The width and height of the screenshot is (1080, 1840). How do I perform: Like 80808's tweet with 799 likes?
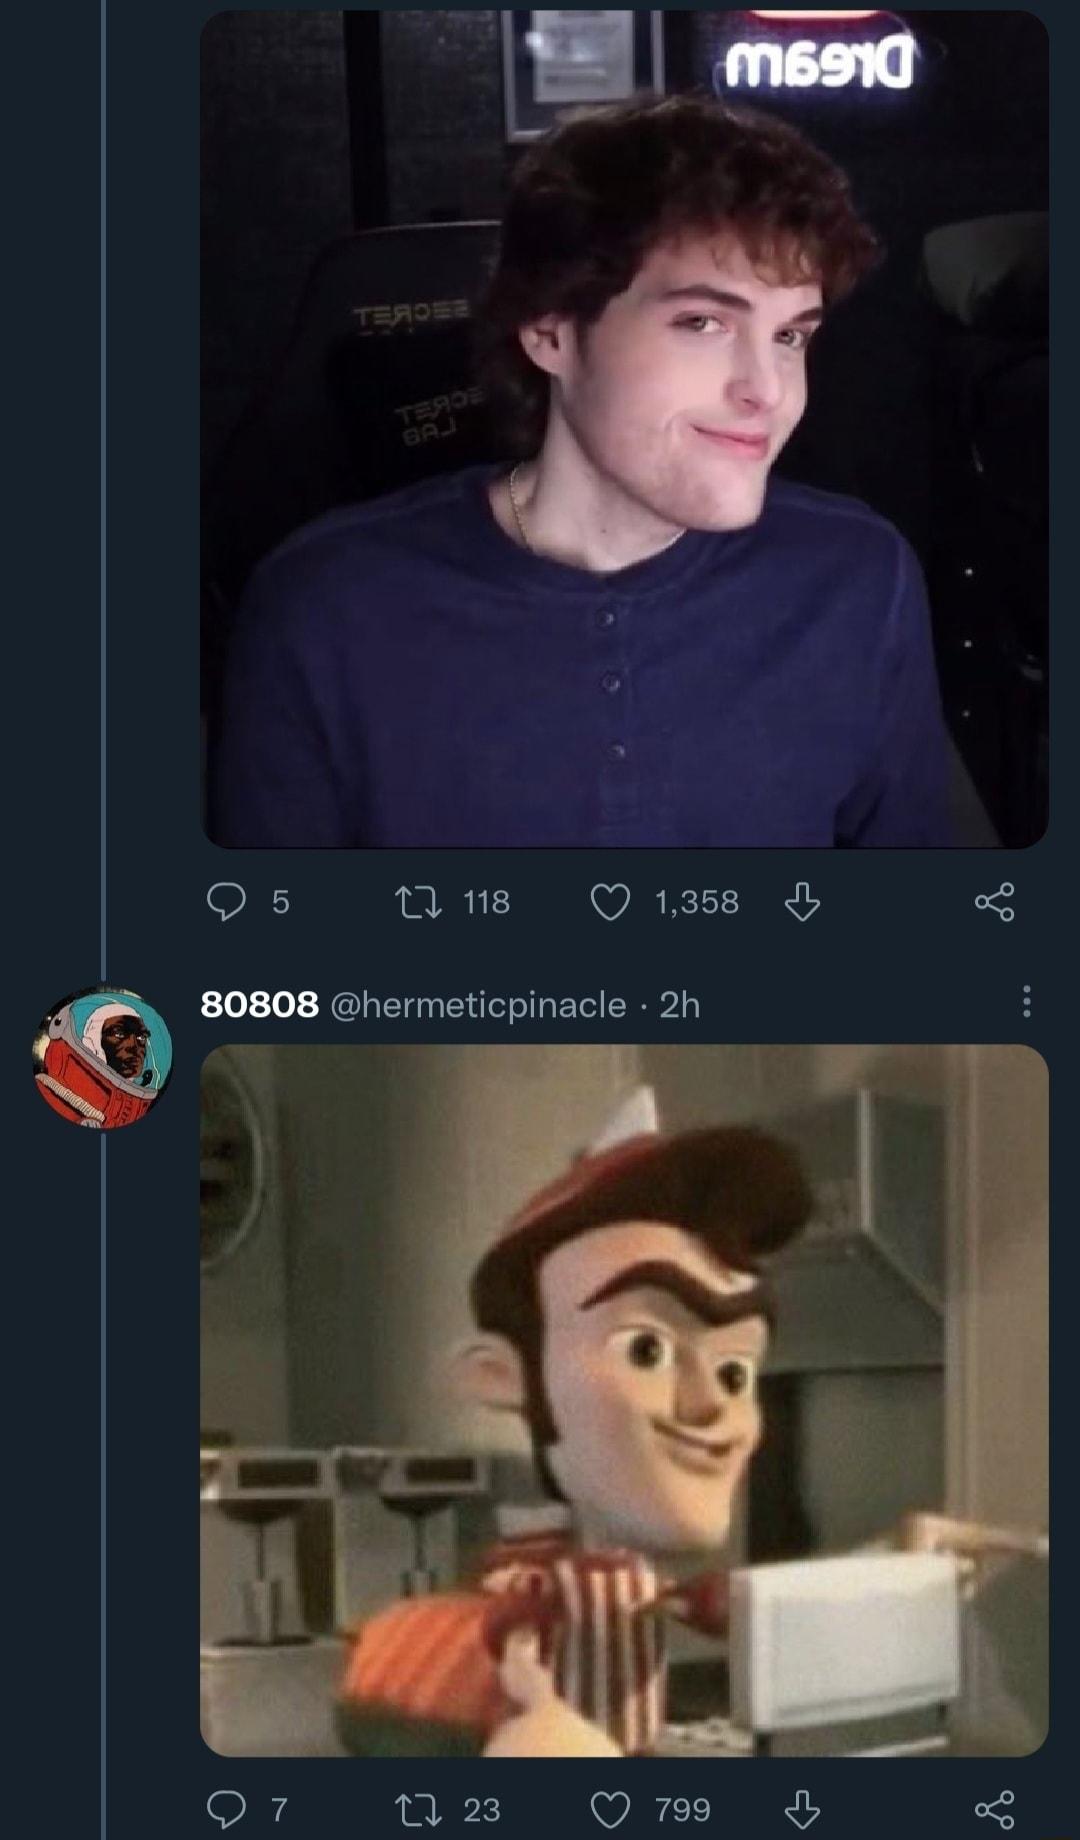(x=610, y=1809)
